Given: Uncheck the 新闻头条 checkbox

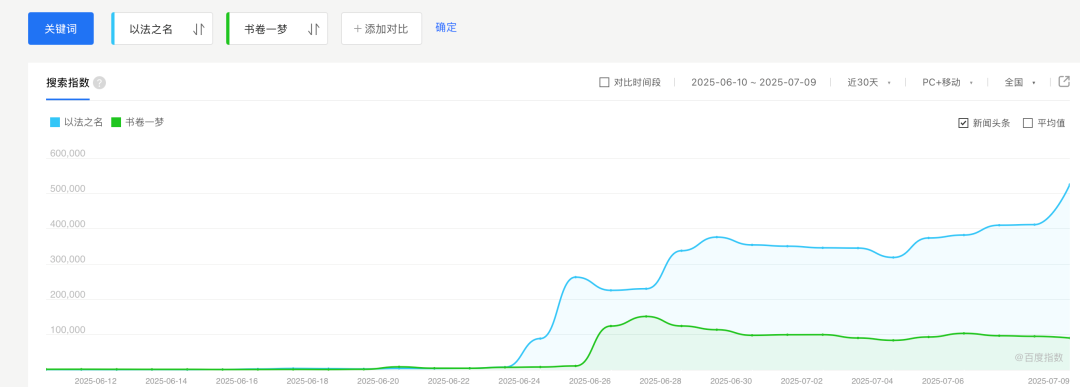Looking at the screenshot, I should (964, 123).
